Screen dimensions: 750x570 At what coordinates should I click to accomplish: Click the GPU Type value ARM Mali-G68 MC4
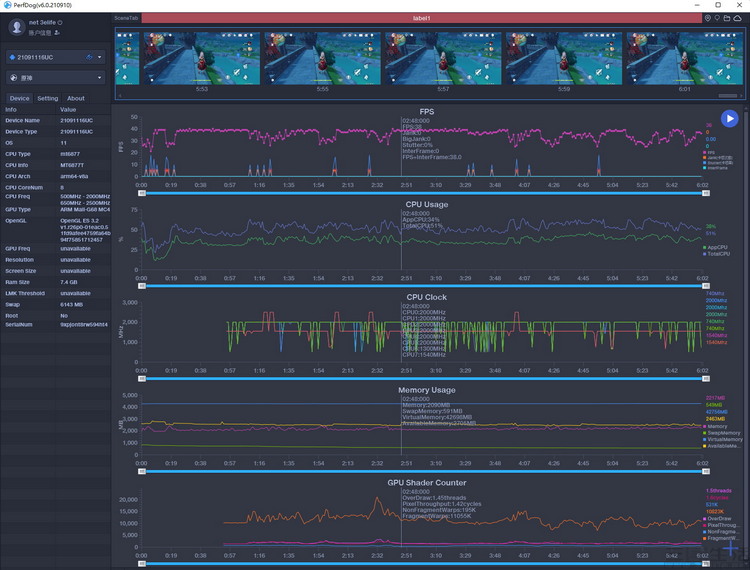click(85, 209)
